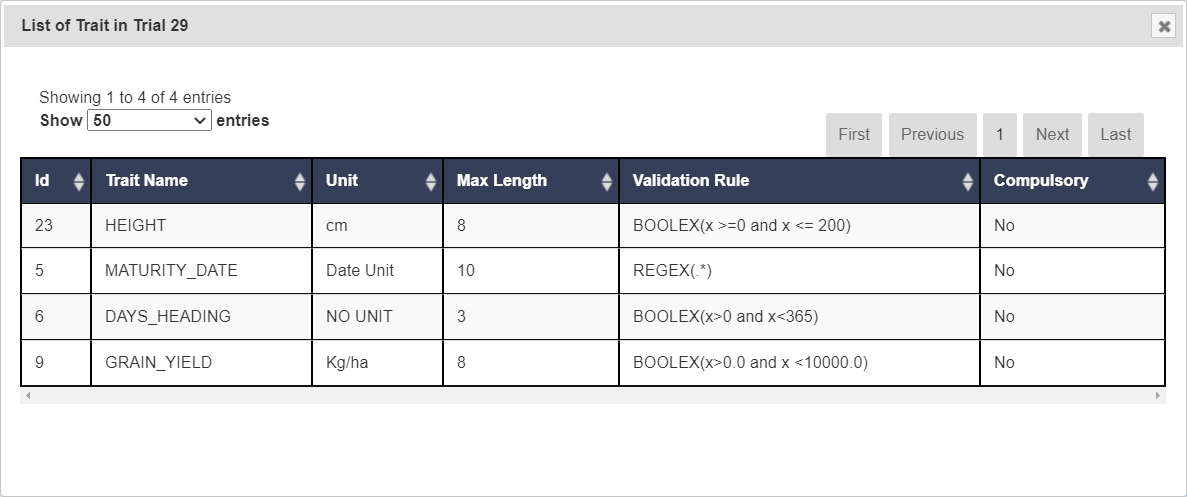Click the Validation Rule column header
The image size is (1187, 497).
coord(691,181)
